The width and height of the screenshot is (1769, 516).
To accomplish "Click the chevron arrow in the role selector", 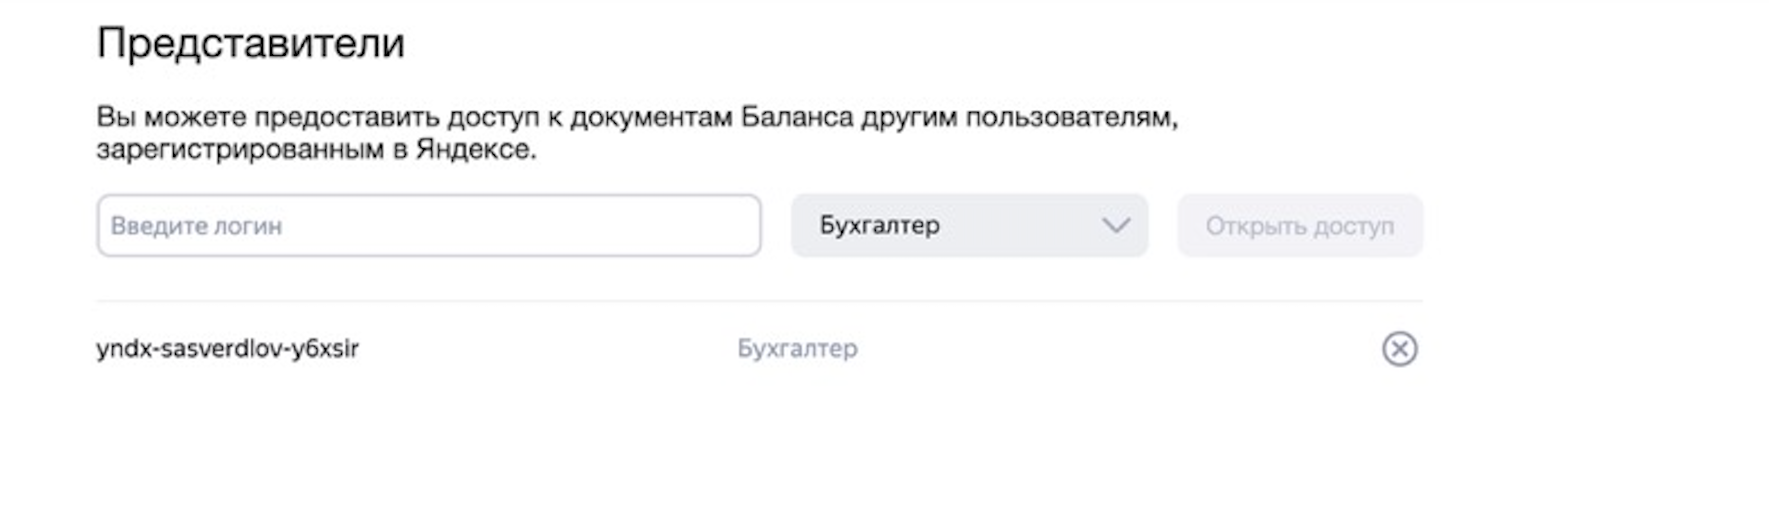I will [1115, 225].
